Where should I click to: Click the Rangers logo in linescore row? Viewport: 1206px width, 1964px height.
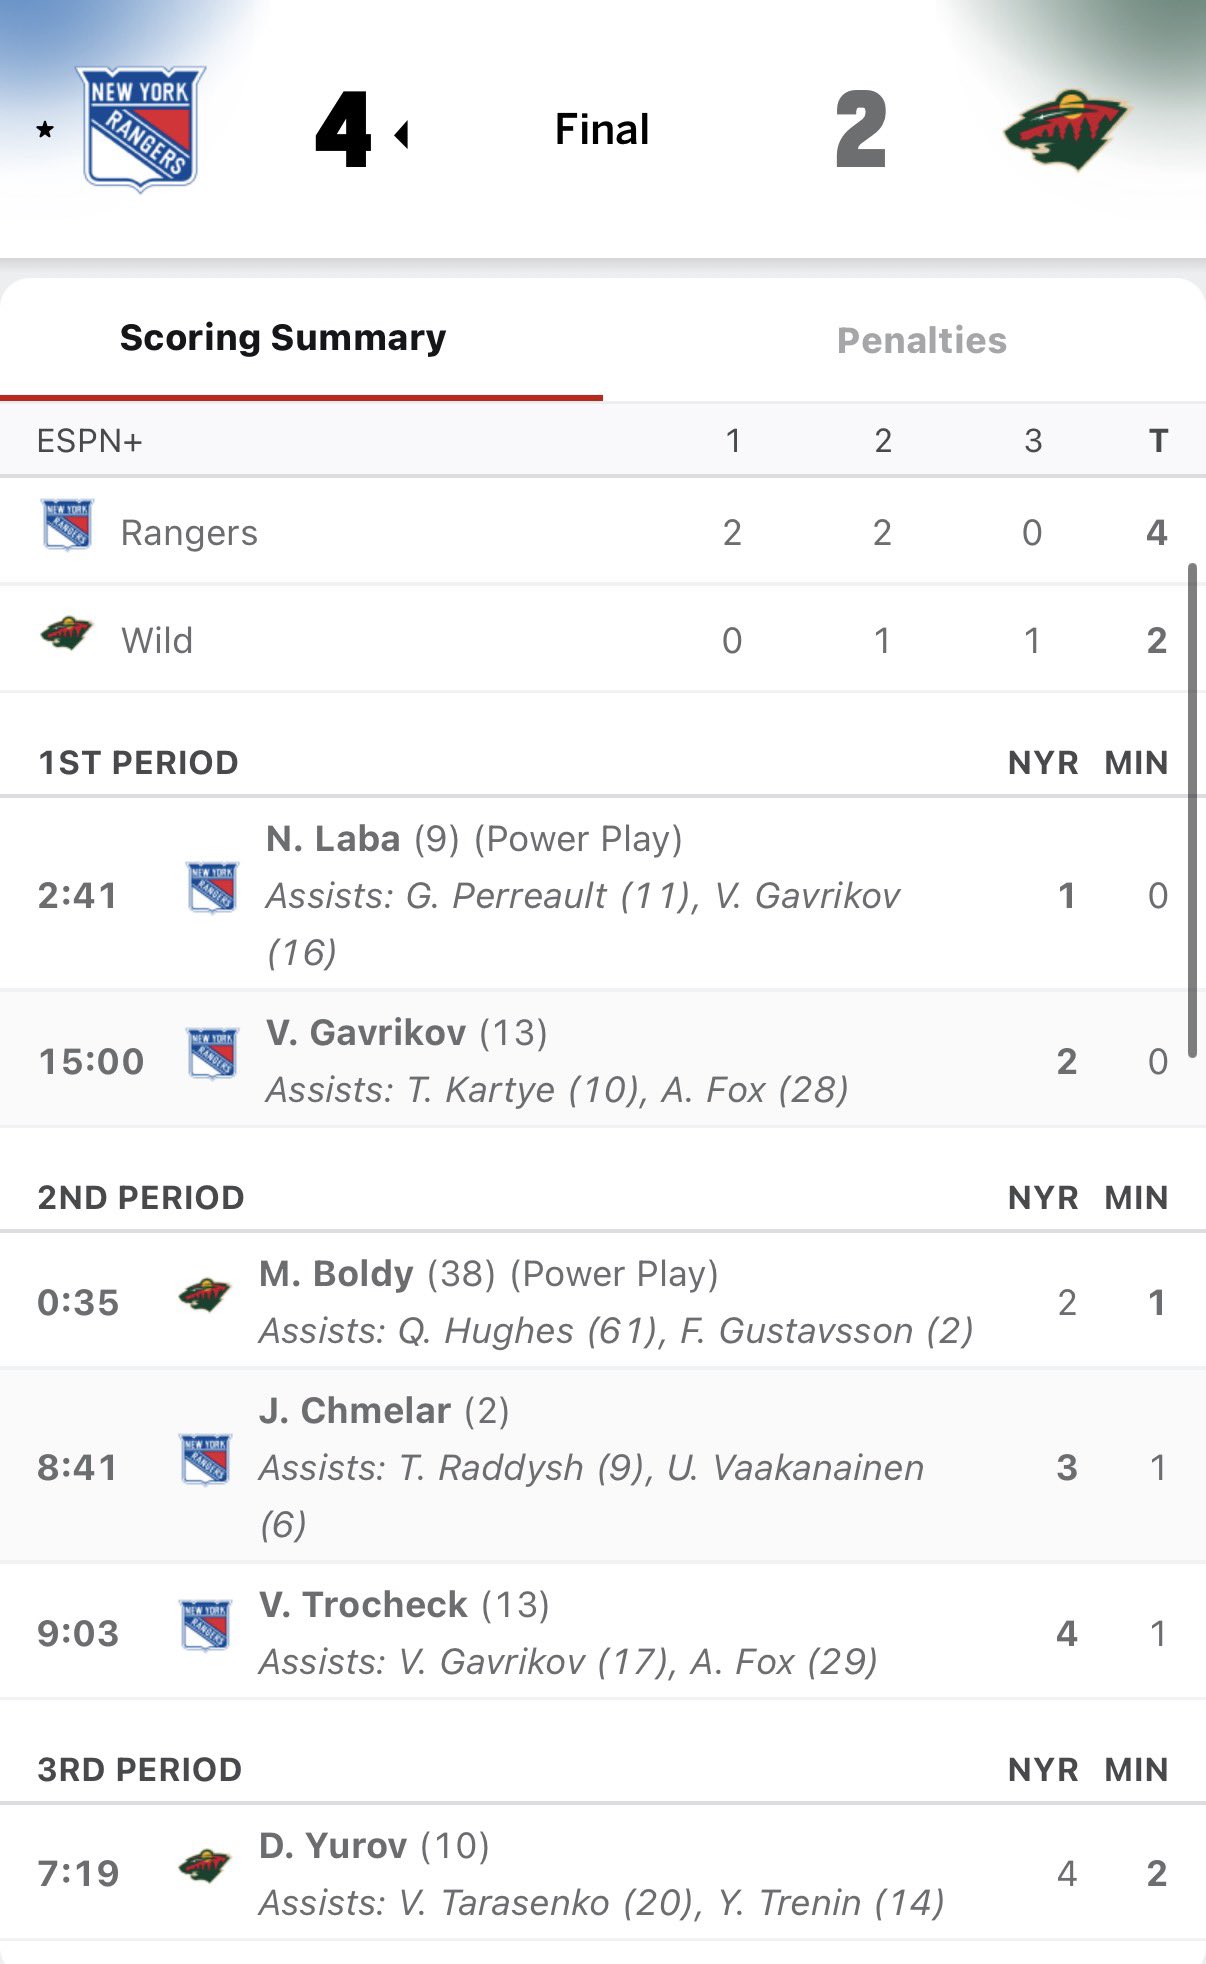[x=67, y=525]
